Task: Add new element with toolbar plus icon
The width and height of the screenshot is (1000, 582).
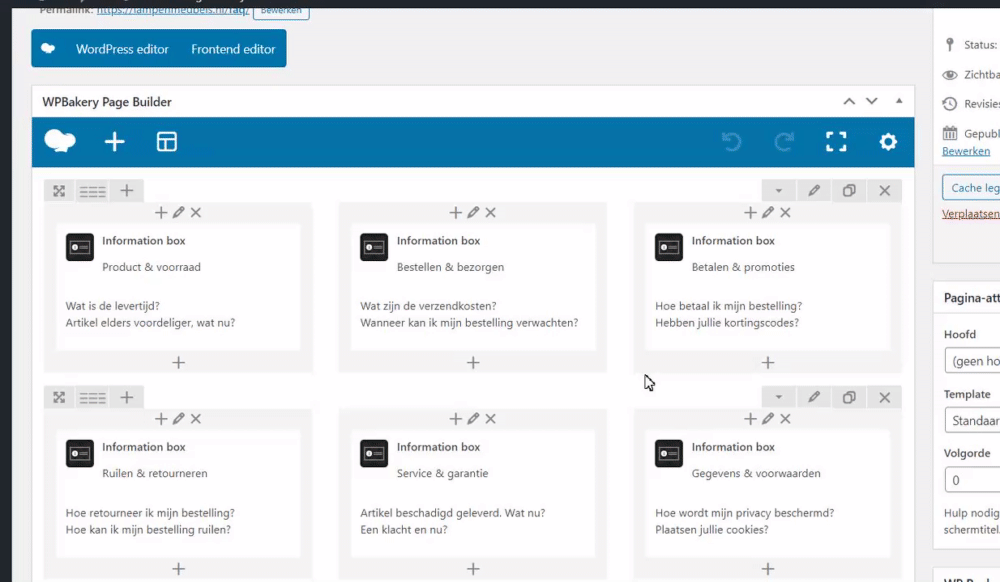Action: tap(115, 142)
